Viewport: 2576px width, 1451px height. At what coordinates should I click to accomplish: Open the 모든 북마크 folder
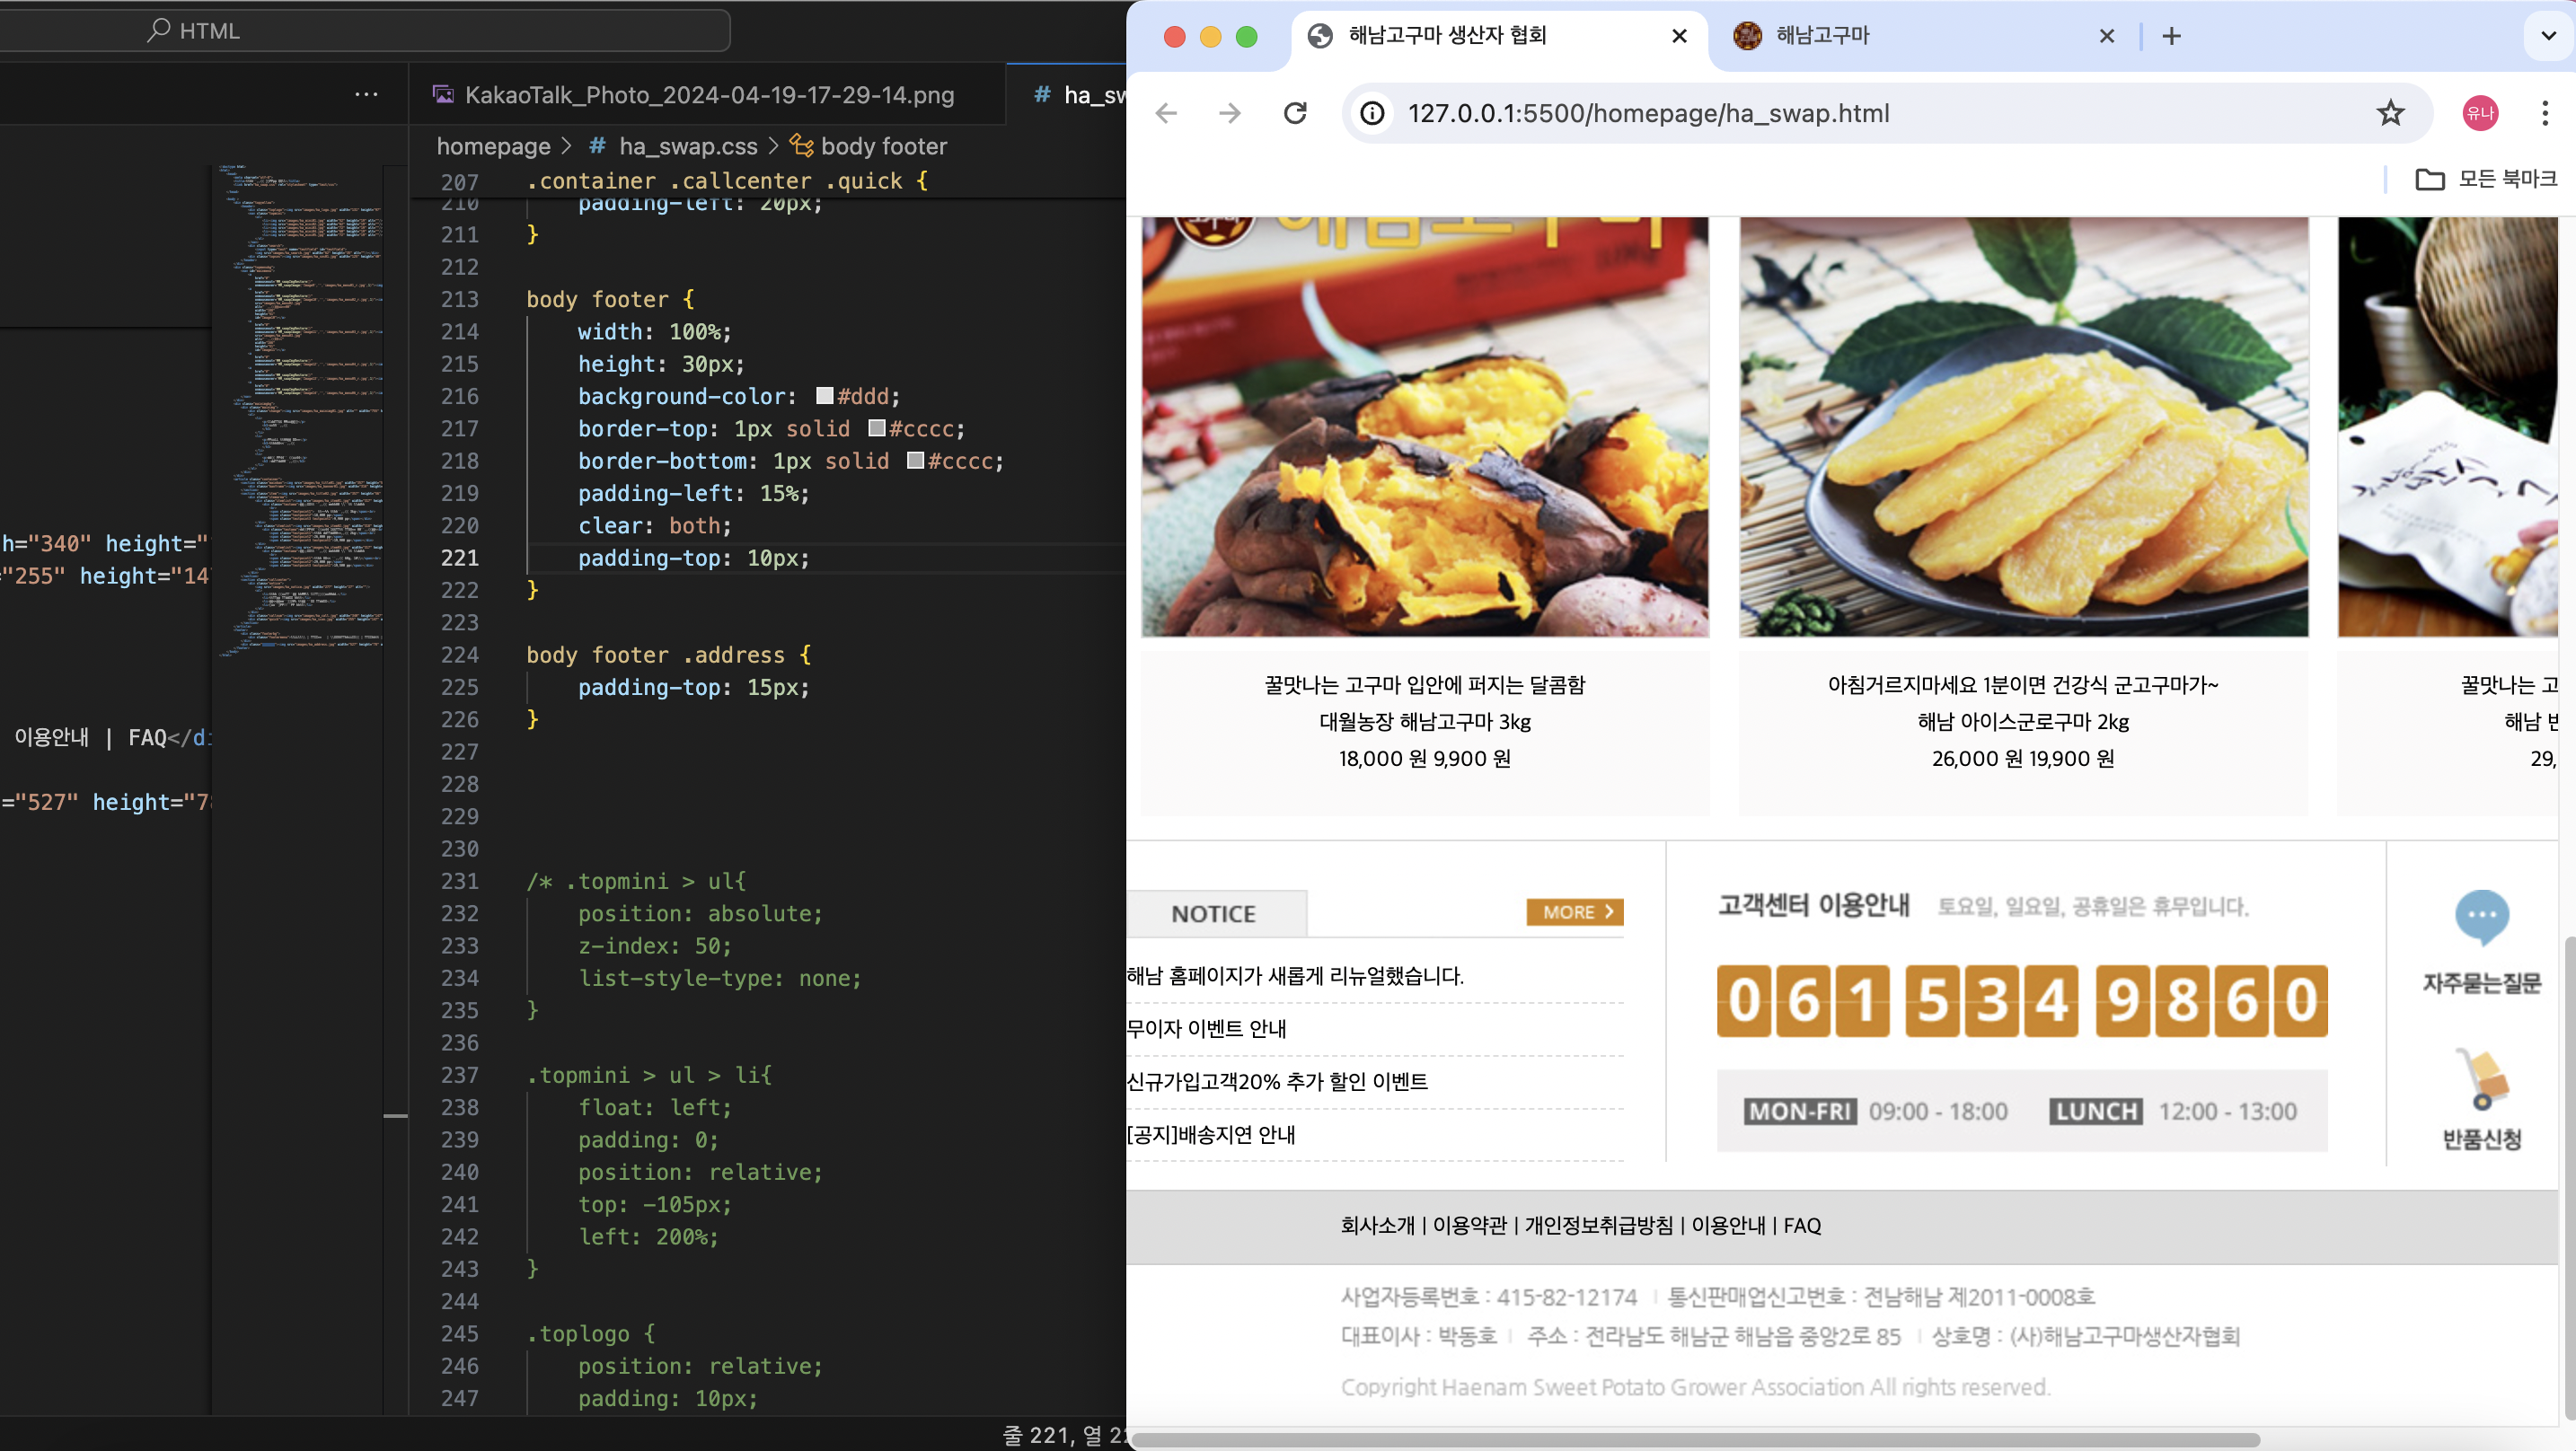pos(2486,179)
